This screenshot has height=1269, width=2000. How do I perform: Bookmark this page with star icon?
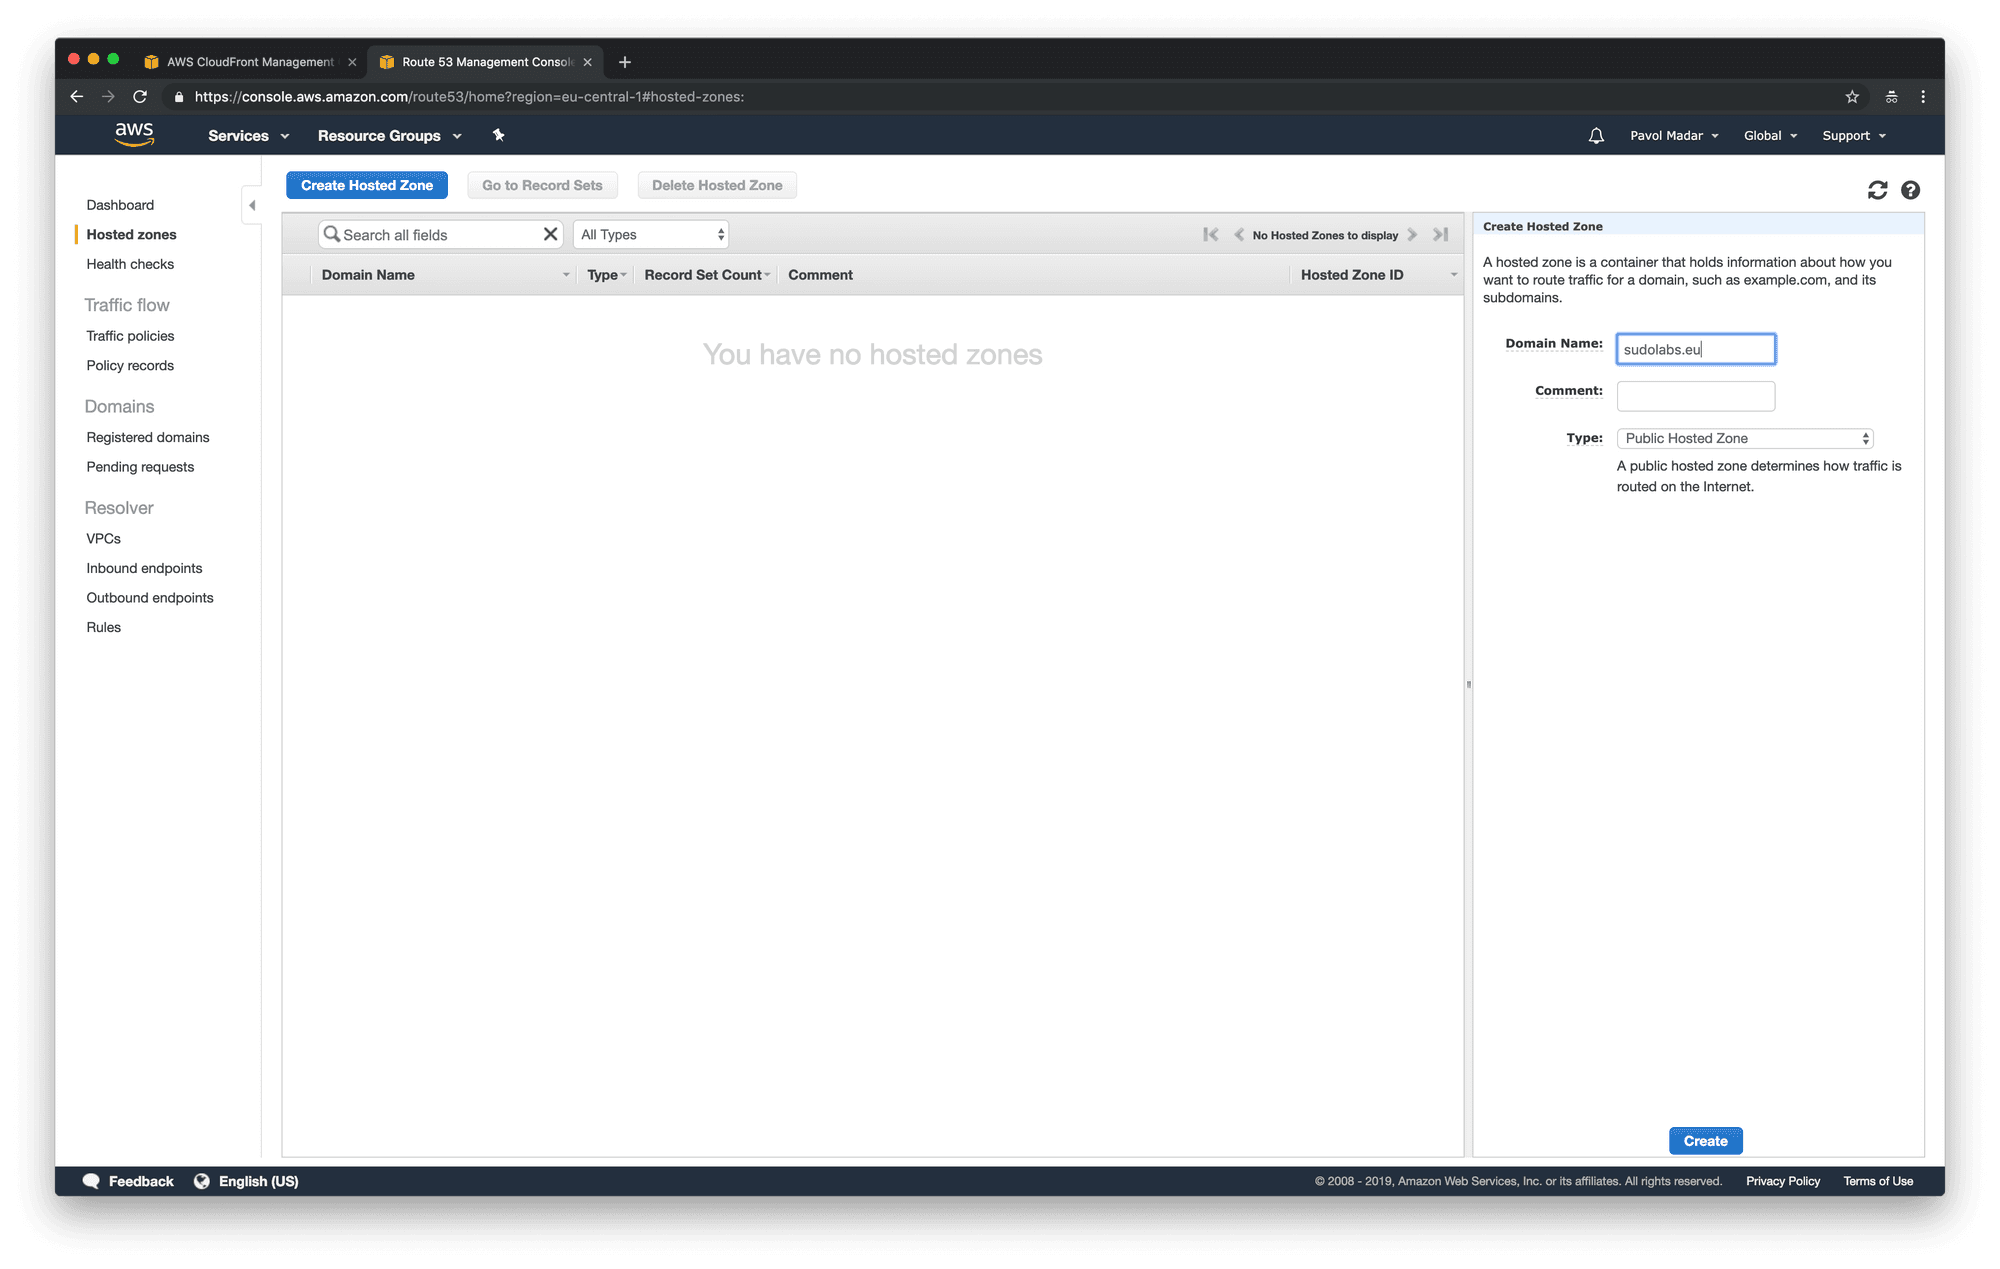[1852, 96]
